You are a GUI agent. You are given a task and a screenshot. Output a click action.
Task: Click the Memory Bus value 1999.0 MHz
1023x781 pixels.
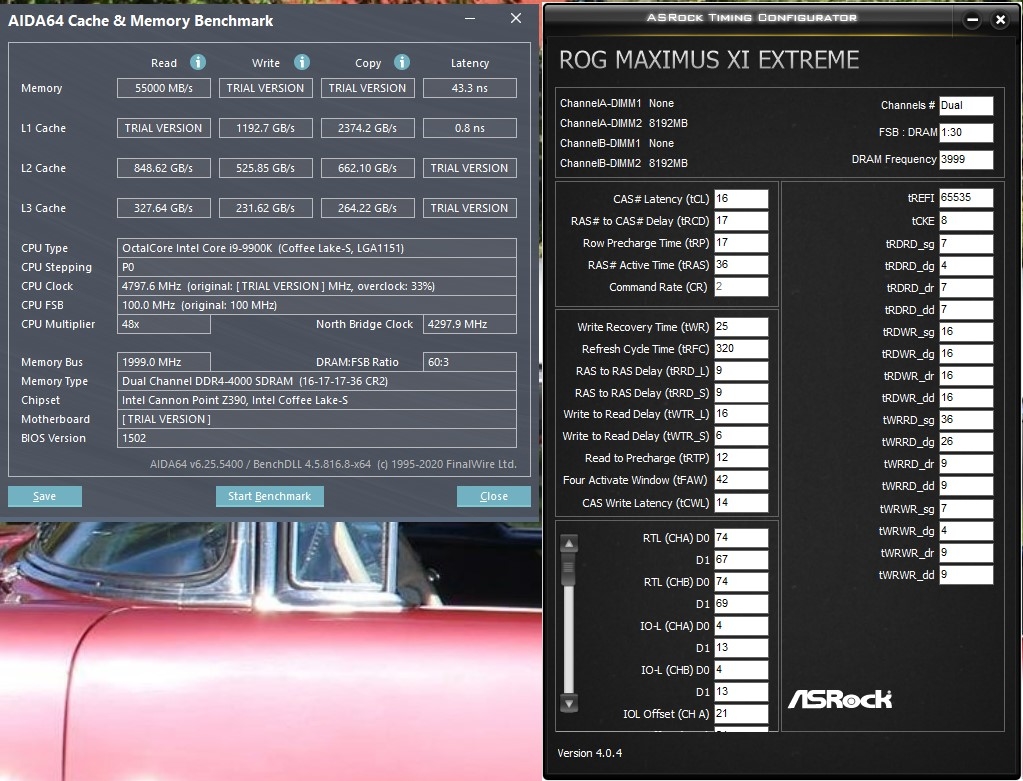tap(164, 362)
